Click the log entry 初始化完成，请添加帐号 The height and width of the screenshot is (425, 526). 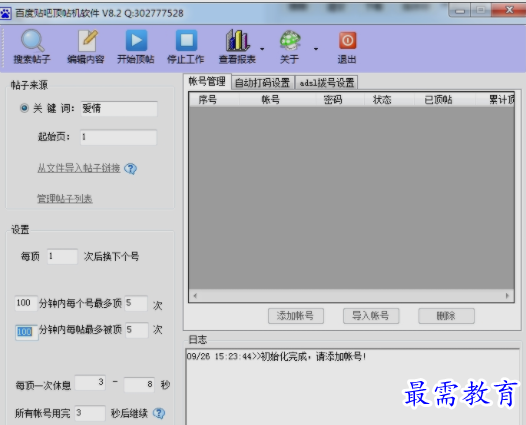tap(276, 356)
